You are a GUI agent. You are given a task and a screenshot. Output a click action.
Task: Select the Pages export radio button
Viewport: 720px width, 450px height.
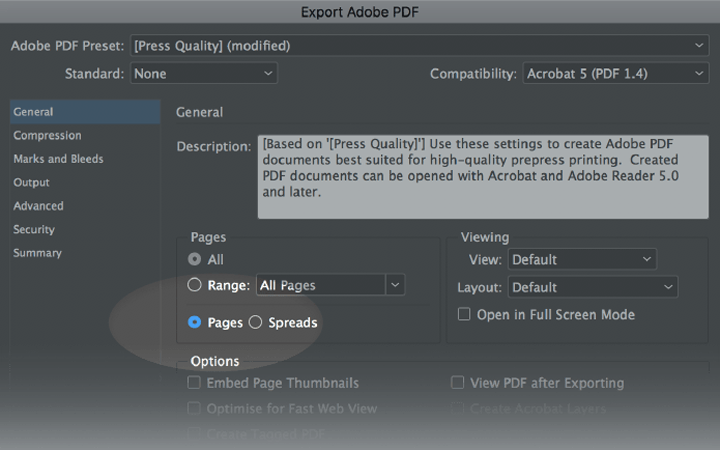tap(195, 322)
